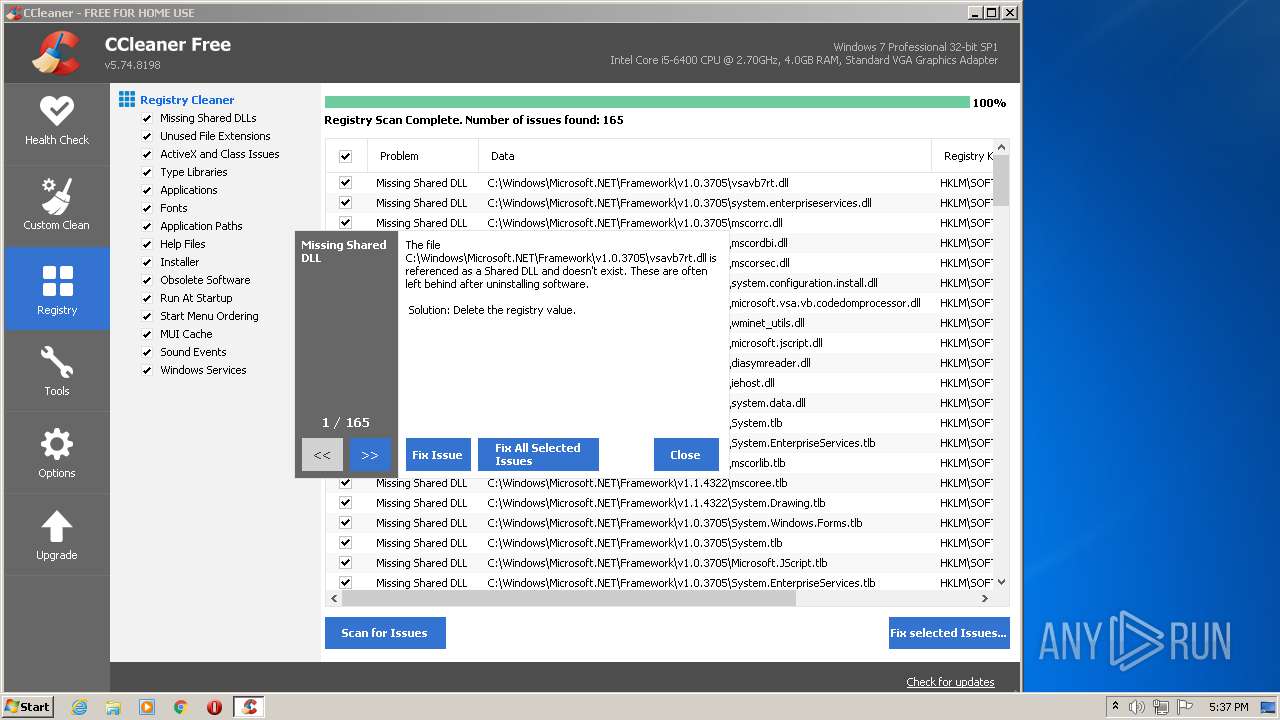Go to the next issue with >>
The width and height of the screenshot is (1280, 720).
370,455
